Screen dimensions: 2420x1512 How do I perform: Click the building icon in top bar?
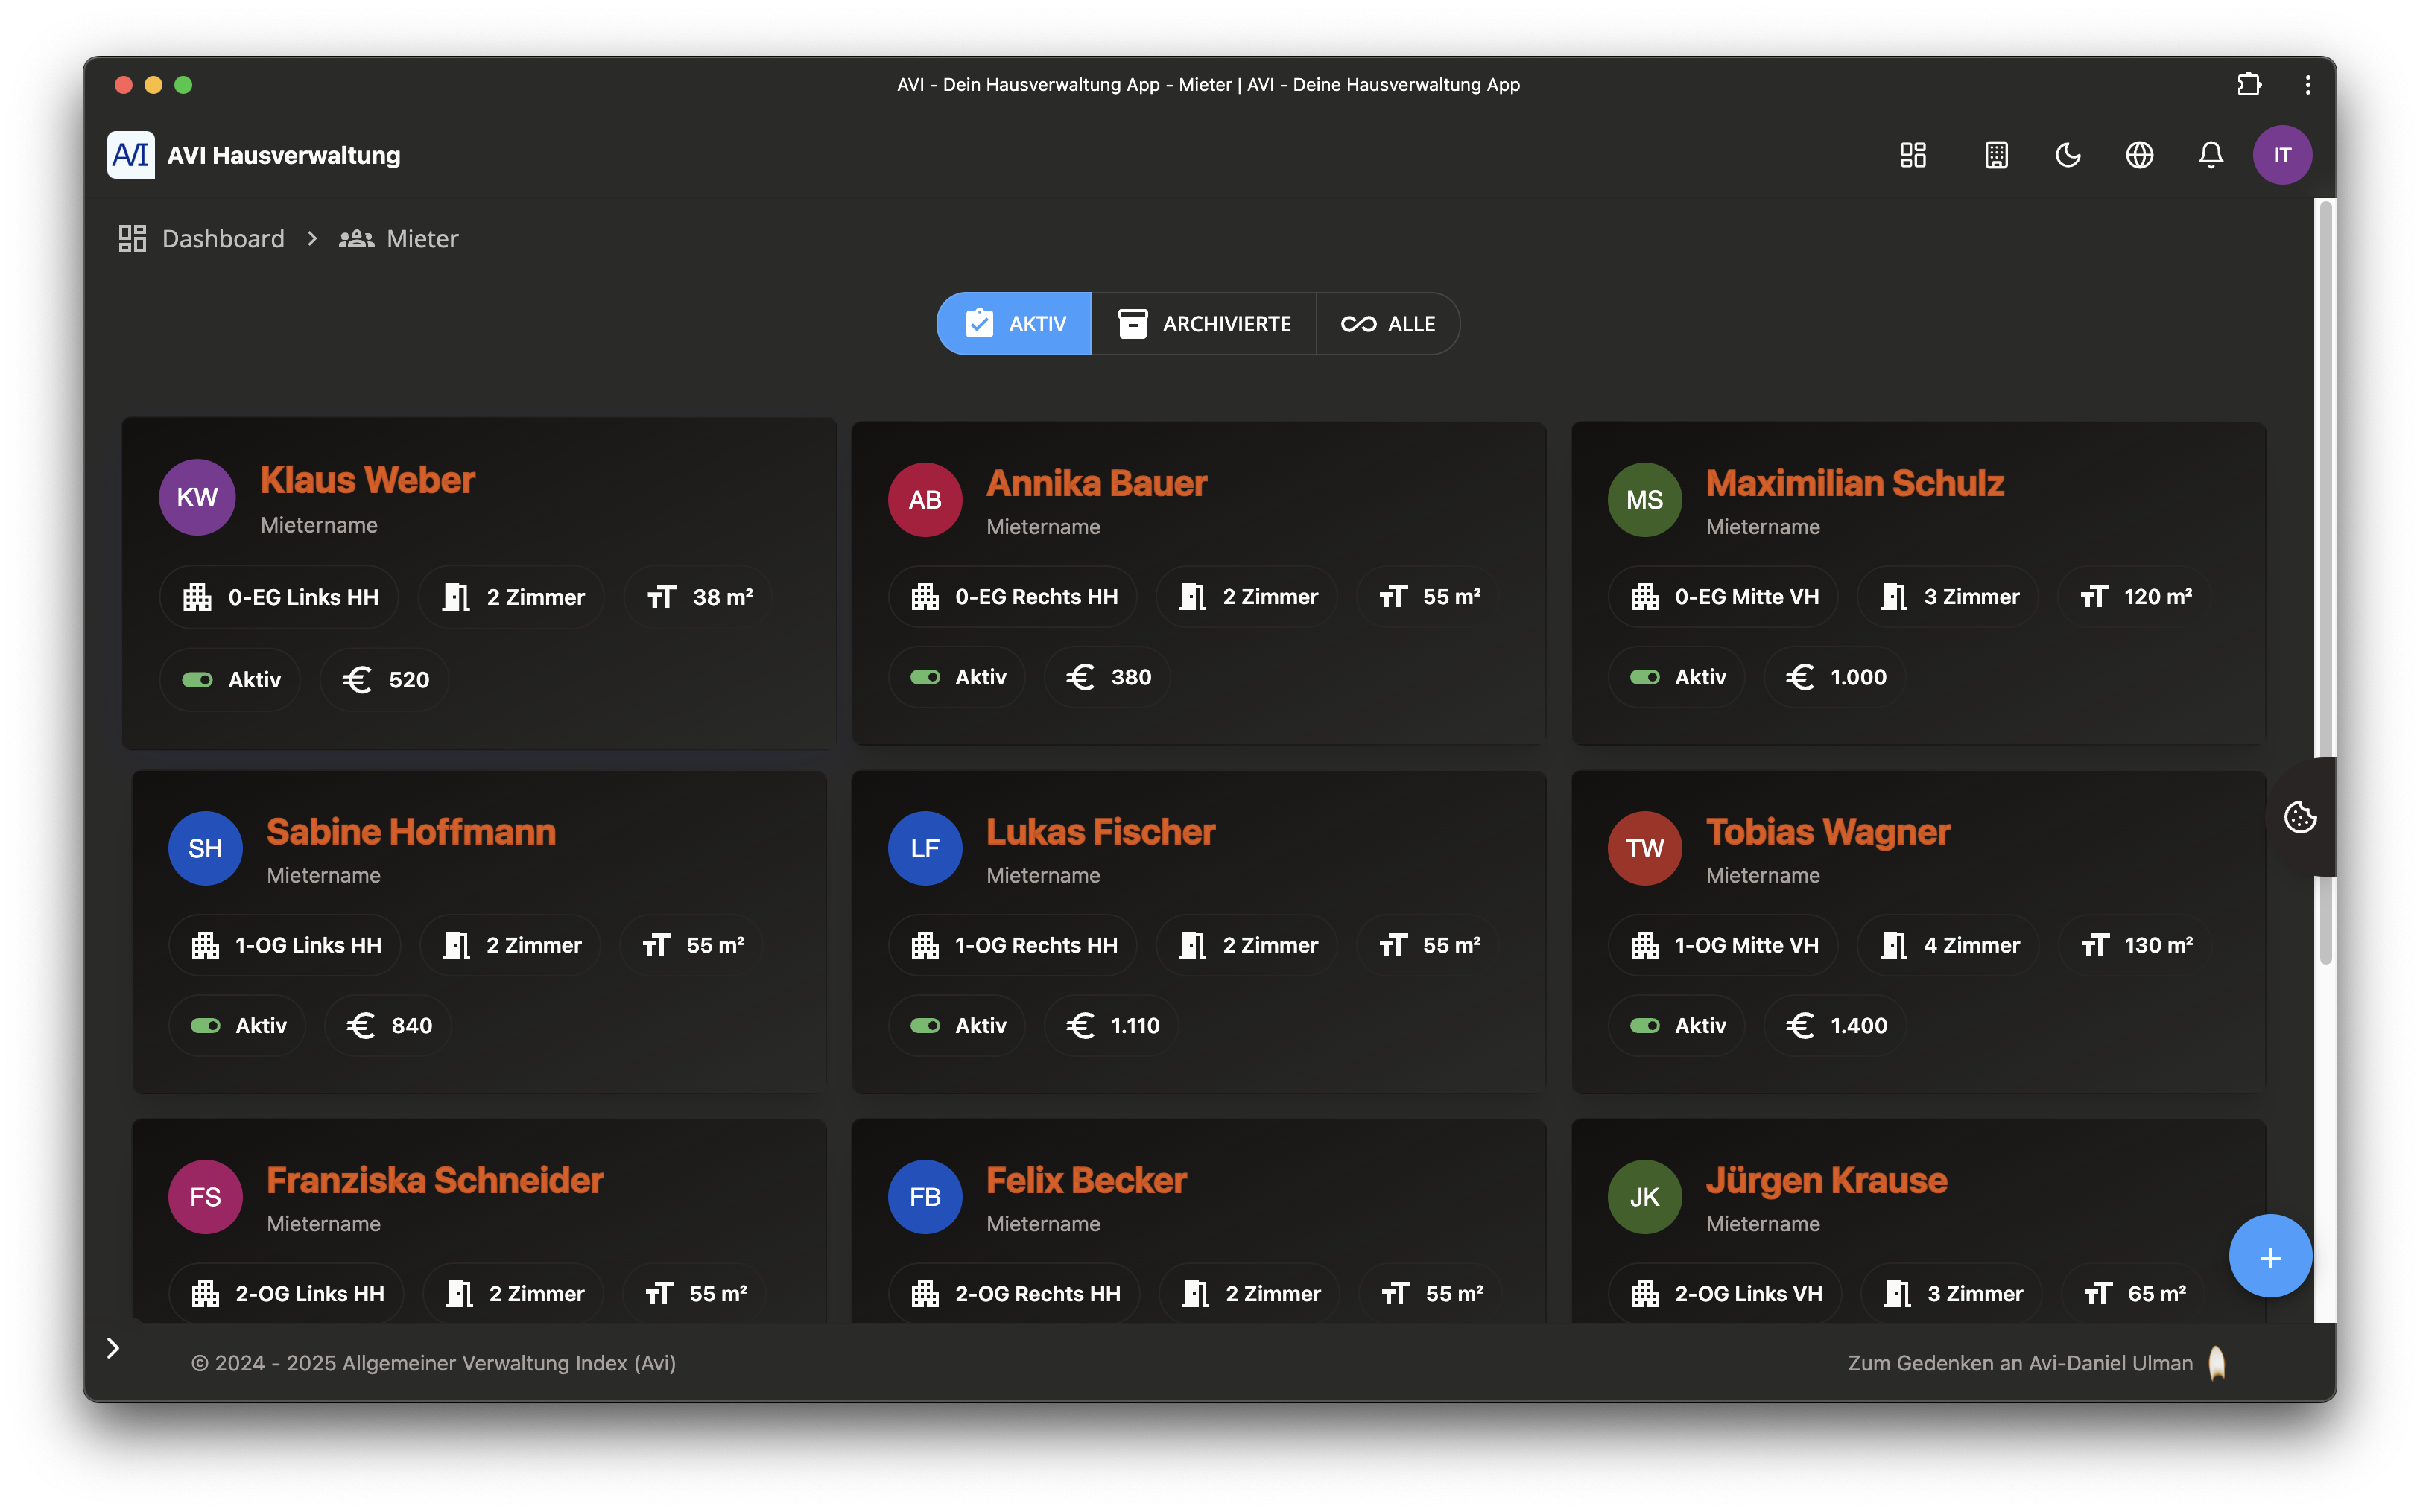[1996, 155]
